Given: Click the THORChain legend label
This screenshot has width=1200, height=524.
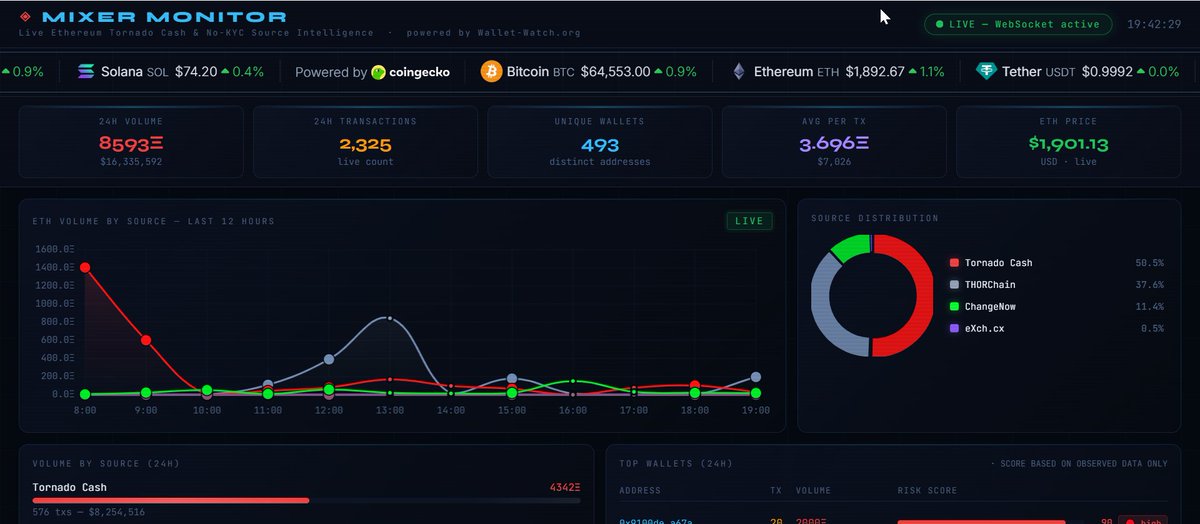Looking at the screenshot, I should (992, 285).
